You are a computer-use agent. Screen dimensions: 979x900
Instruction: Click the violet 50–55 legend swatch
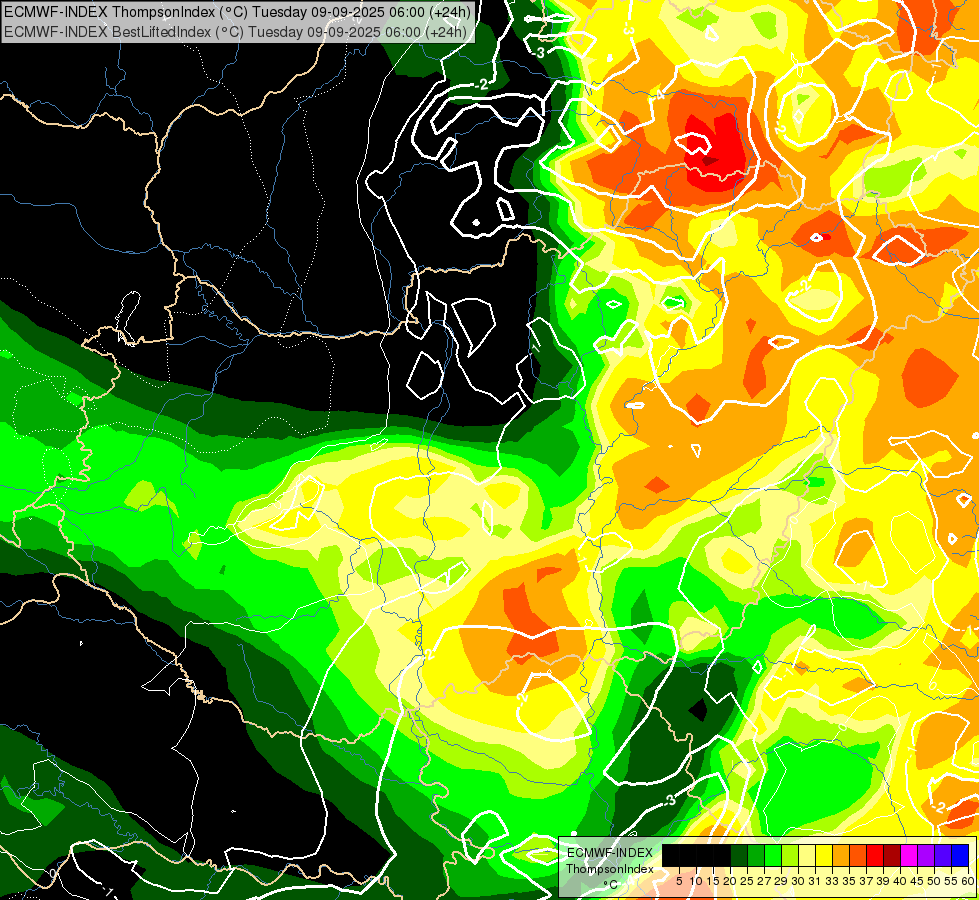pos(943,855)
